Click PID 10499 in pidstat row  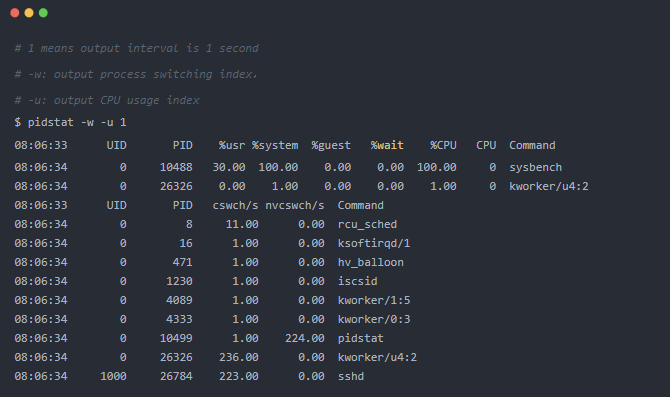(176, 338)
